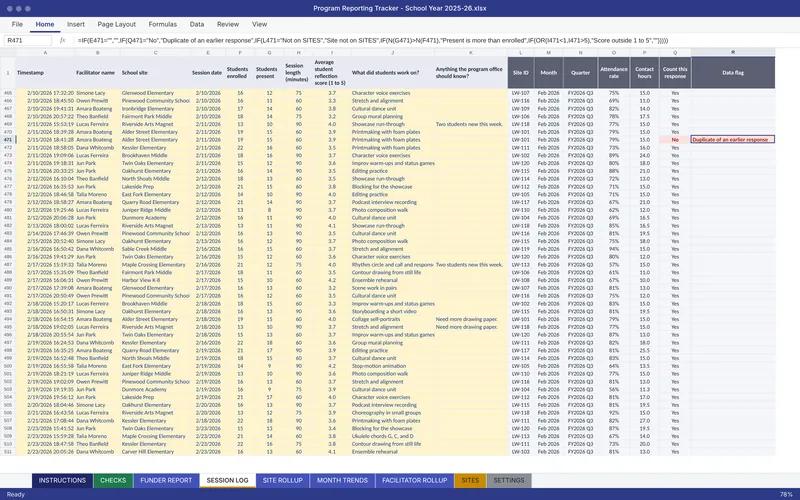Click the Facilitator name header cell
Screen dimensions: 800x500
point(97,72)
